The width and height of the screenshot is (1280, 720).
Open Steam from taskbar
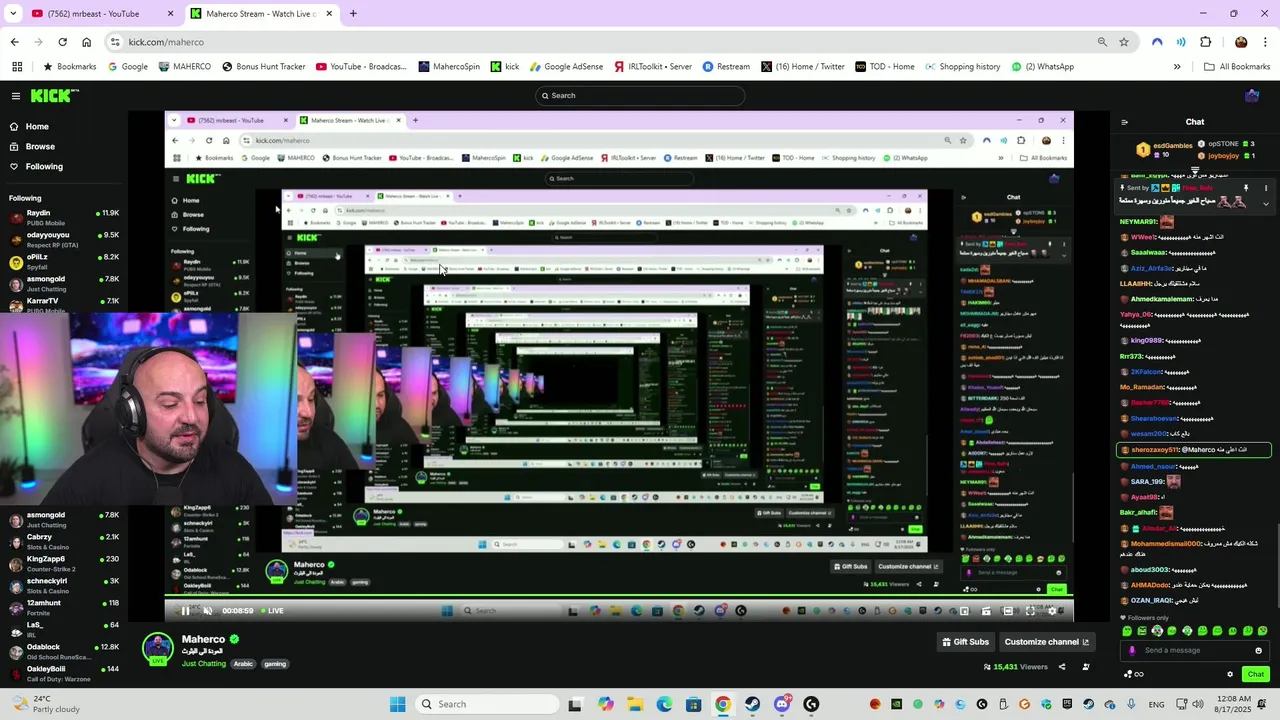pyautogui.click(x=752, y=704)
